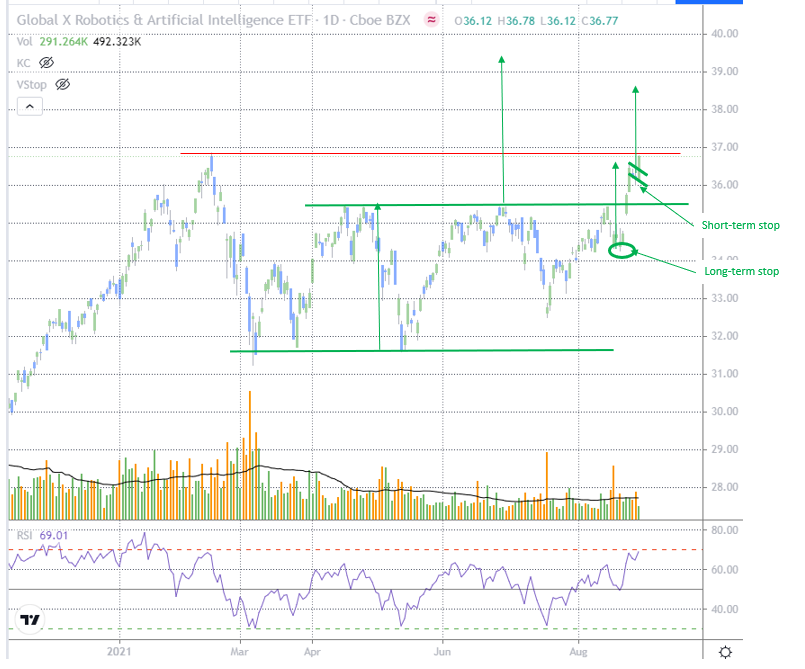This screenshot has width=805, height=669.
Task: Click the open value O36.12
Action: pos(473,21)
